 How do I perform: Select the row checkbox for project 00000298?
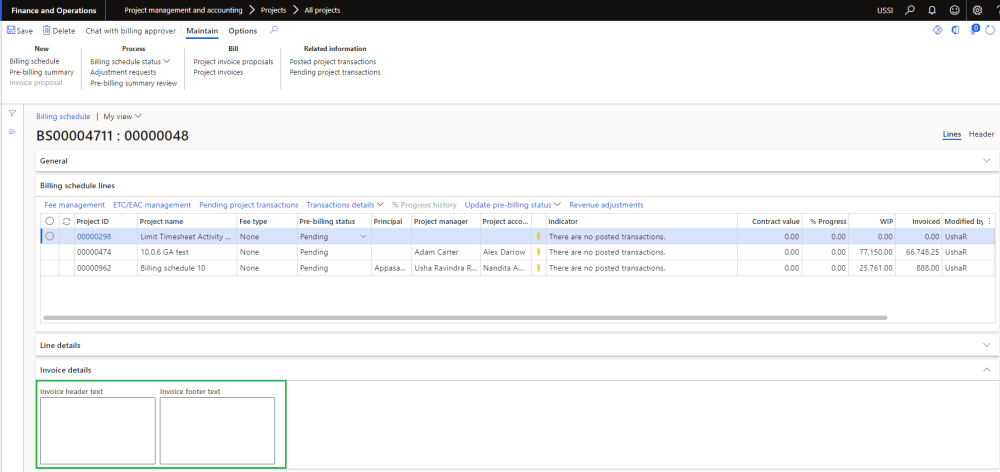50,236
